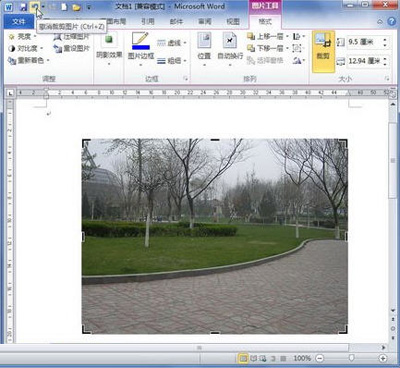Open the 文件 (File) tab
The width and height of the screenshot is (400, 368).
coord(19,22)
